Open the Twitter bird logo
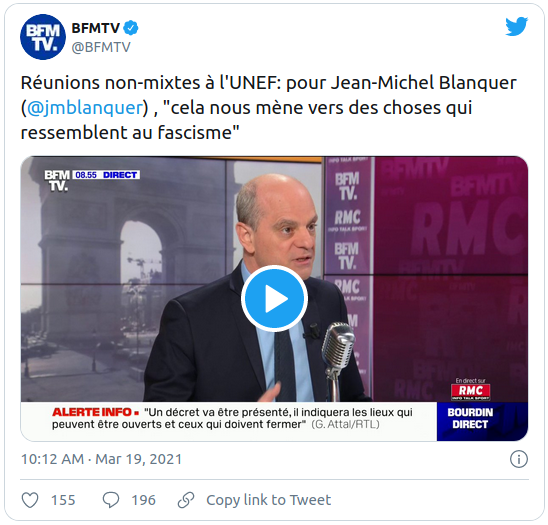The height and width of the screenshot is (525, 548). click(x=516, y=26)
